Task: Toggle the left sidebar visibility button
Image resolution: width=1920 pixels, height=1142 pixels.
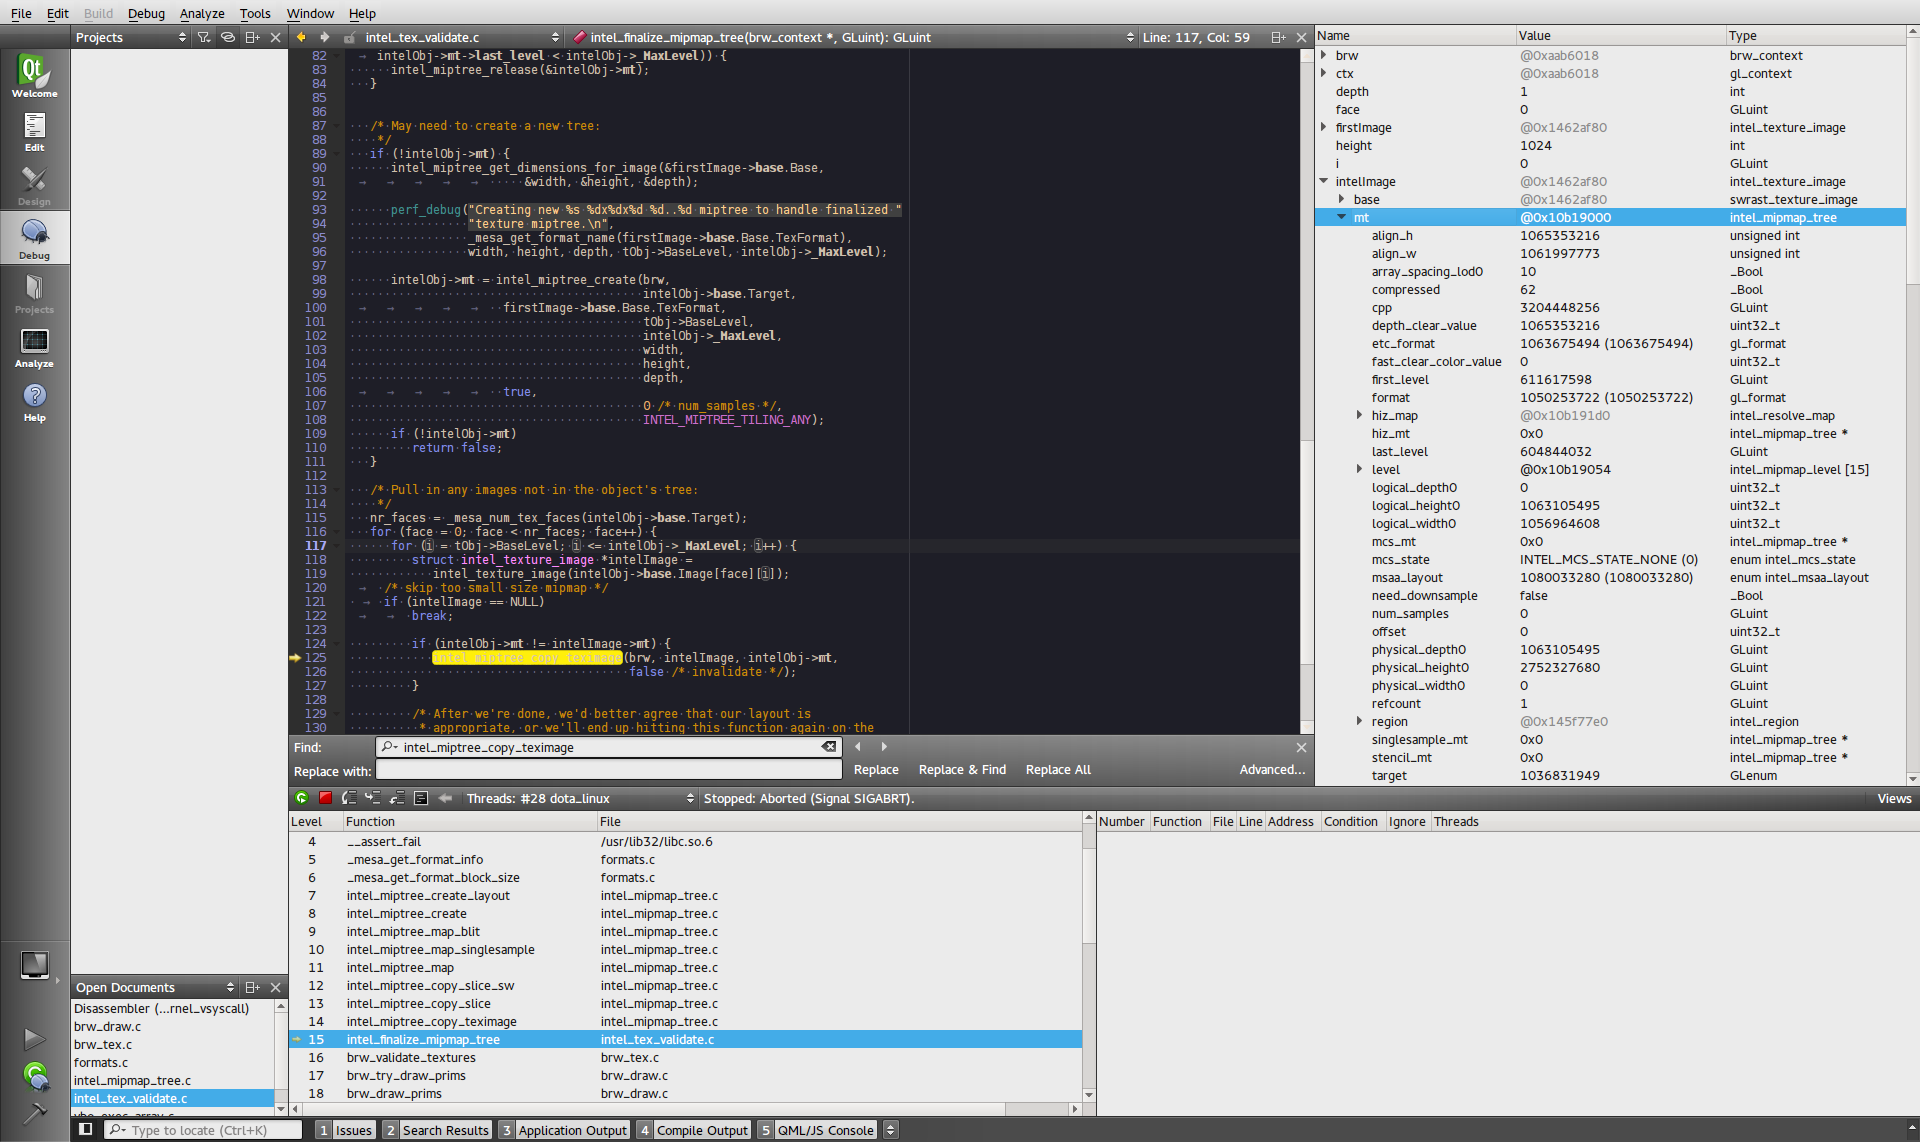Action: point(86,1130)
